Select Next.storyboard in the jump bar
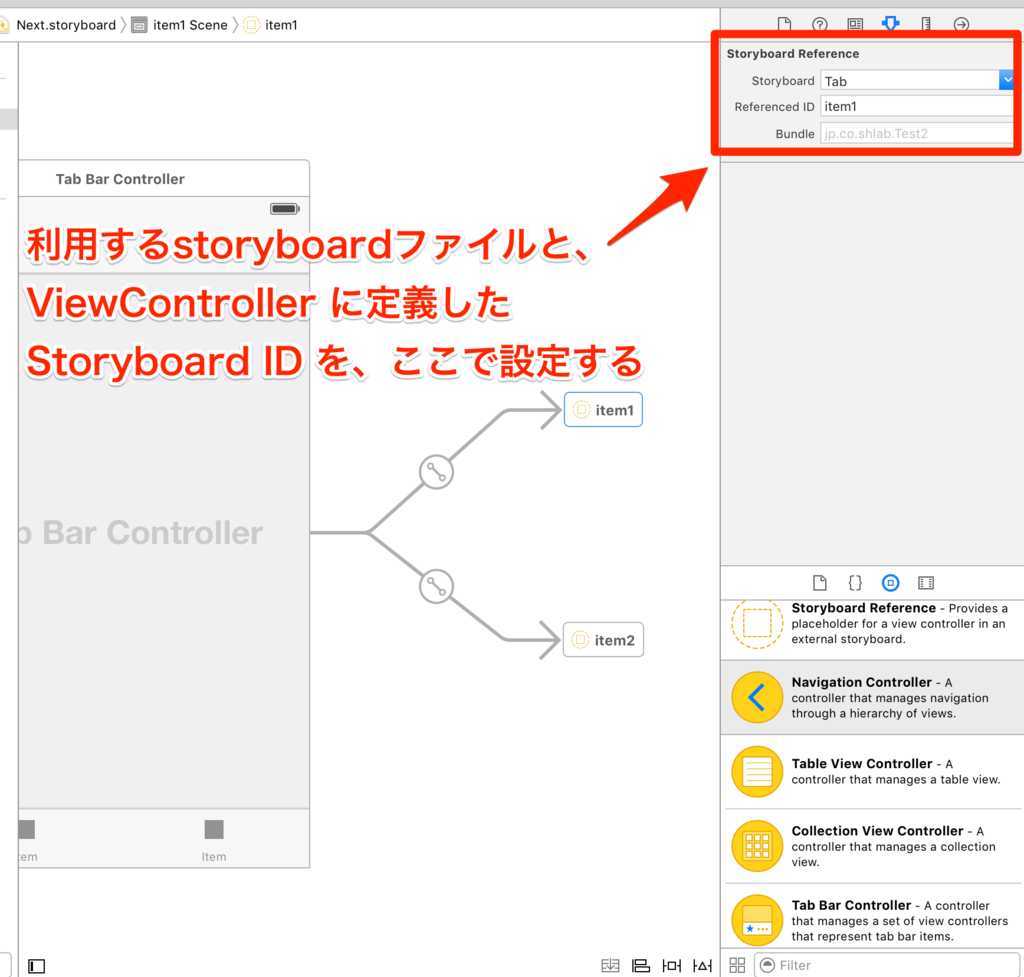The width and height of the screenshot is (1024, 977). pyautogui.click(x=66, y=25)
